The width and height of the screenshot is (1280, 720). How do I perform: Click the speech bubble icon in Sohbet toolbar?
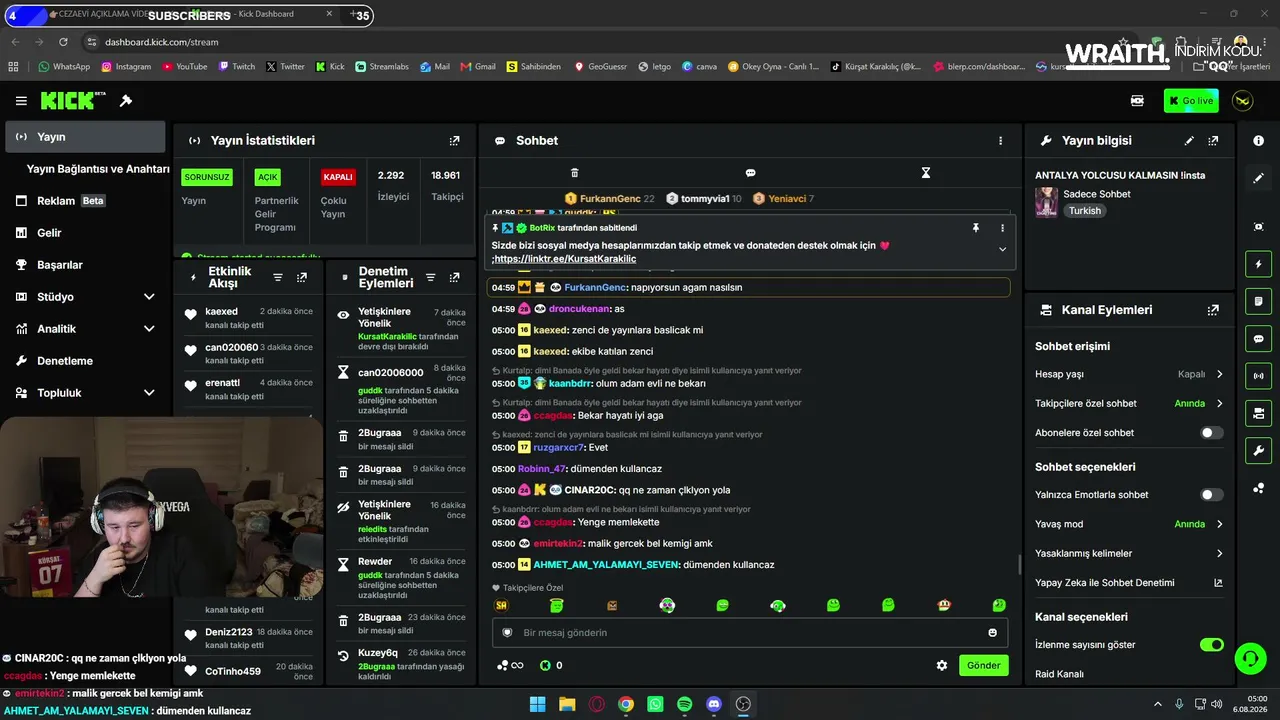pos(750,173)
